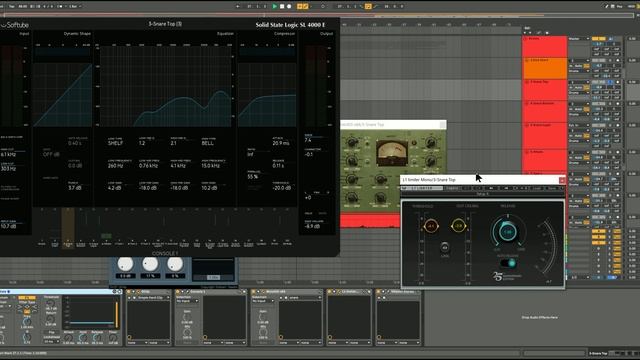Toggle the Auto Release switch in L1 limiter
Screen dimensions: 640x360
(x=508, y=263)
